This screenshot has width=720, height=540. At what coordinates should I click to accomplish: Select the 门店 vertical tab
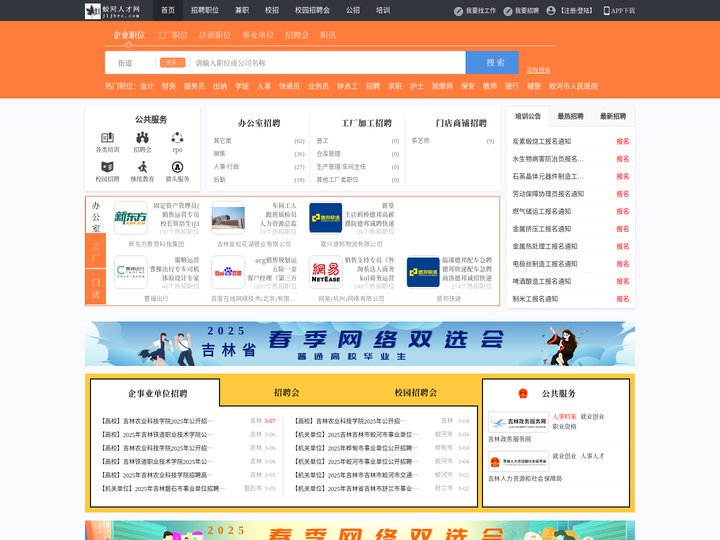click(96, 287)
